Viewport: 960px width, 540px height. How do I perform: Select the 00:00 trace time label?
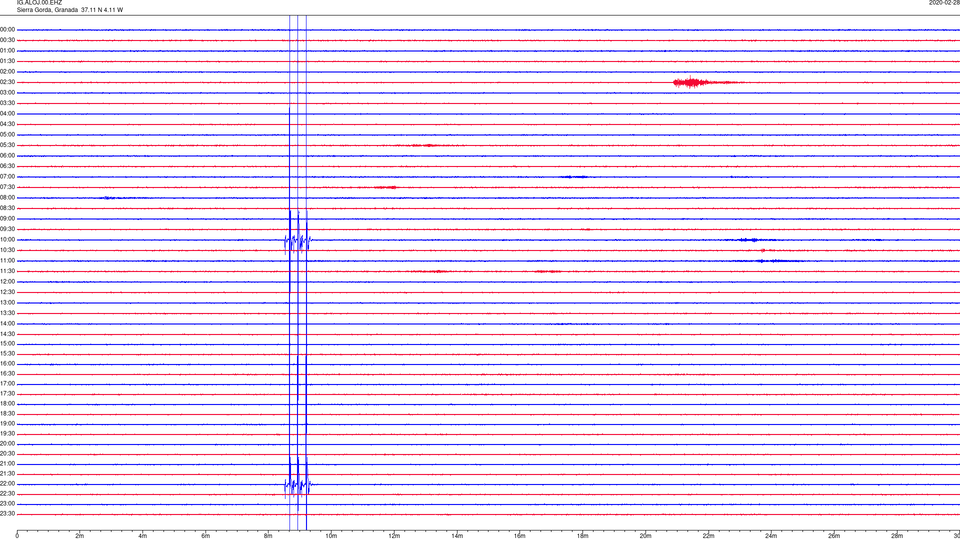(x=7, y=29)
